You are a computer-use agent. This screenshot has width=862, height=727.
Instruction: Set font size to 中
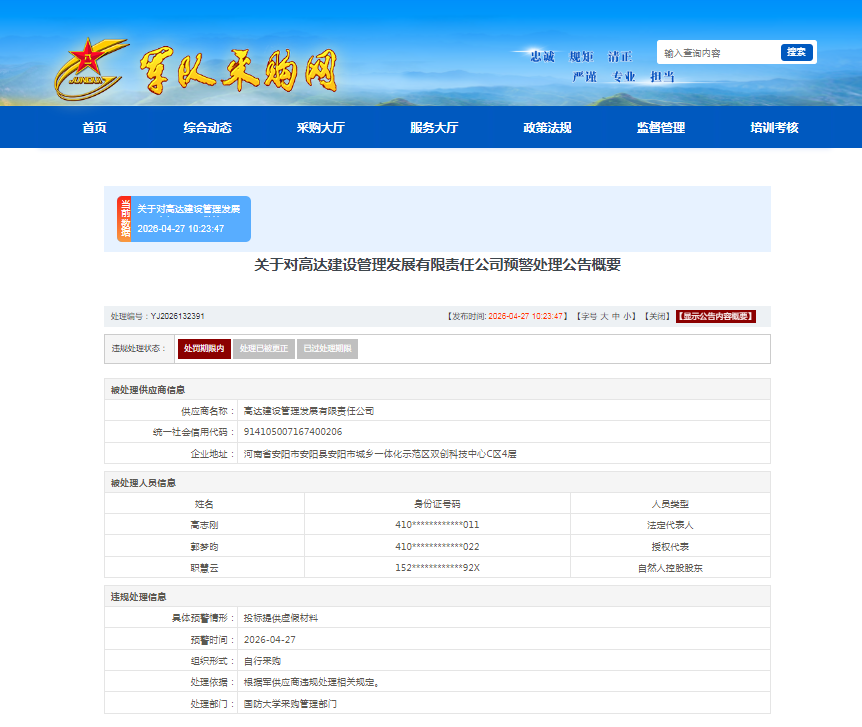tap(616, 316)
